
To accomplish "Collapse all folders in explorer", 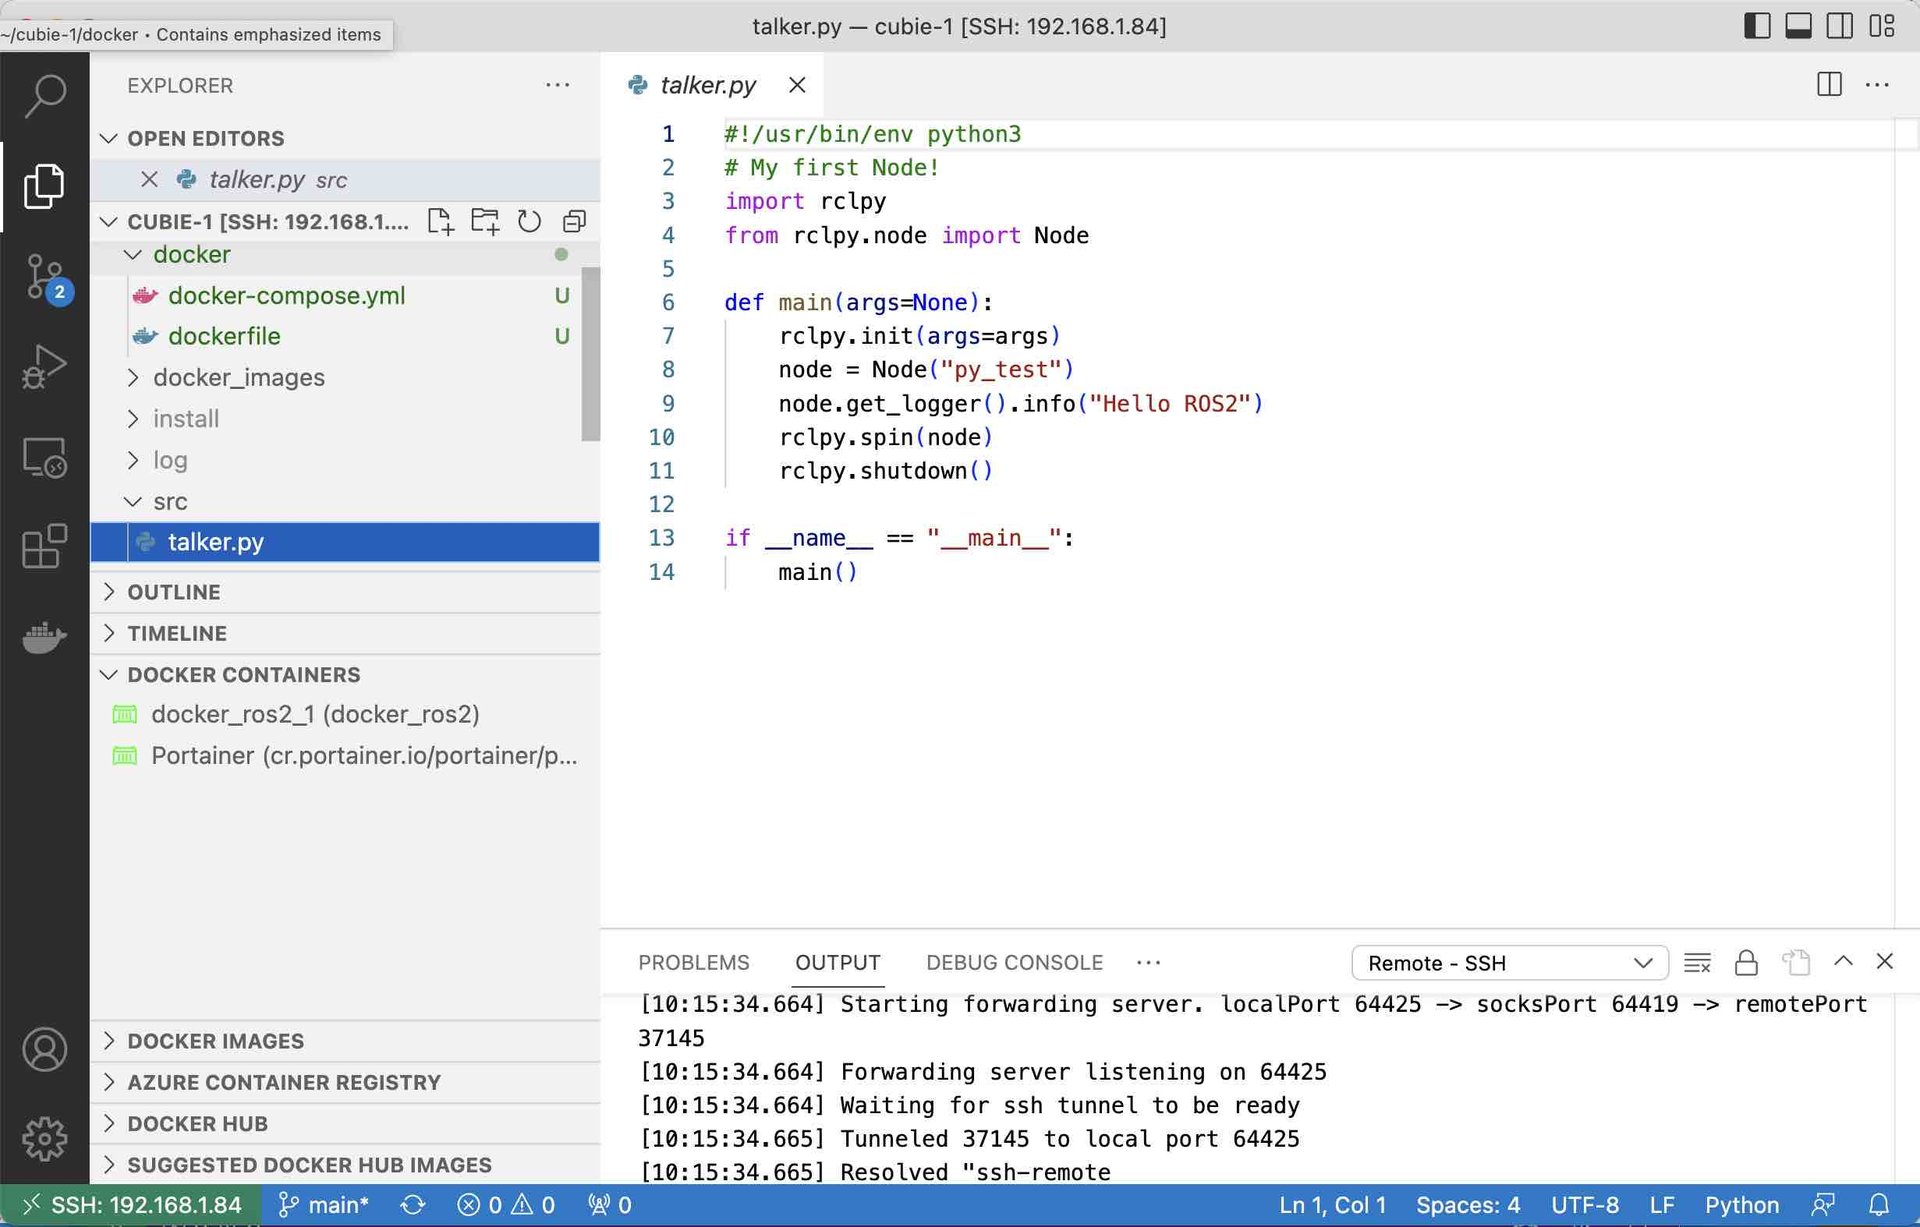I will pyautogui.click(x=574, y=221).
